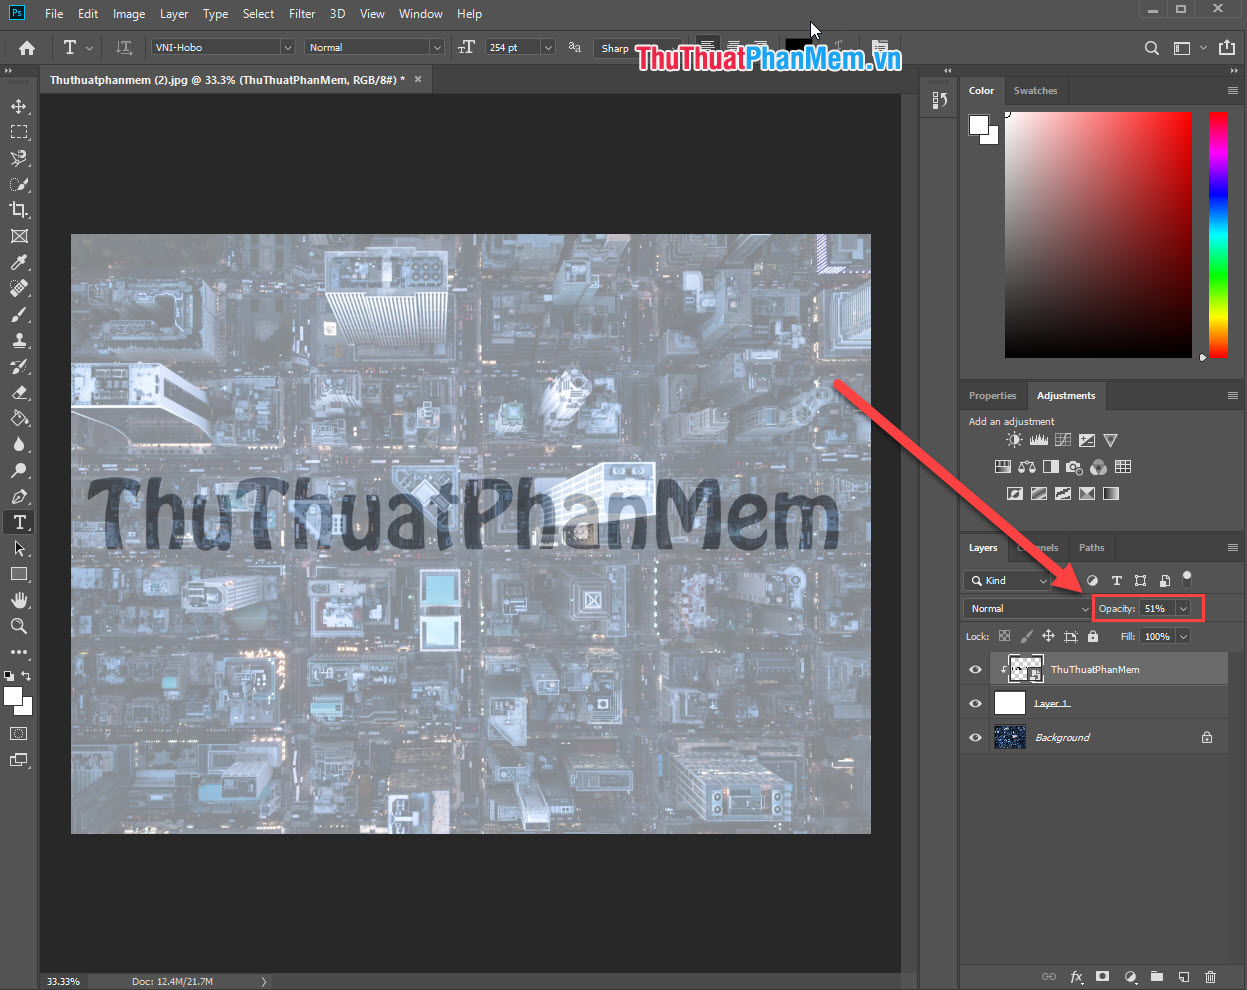The height and width of the screenshot is (990, 1247).
Task: Expand the Opacity dropdown arrow
Action: click(1183, 608)
